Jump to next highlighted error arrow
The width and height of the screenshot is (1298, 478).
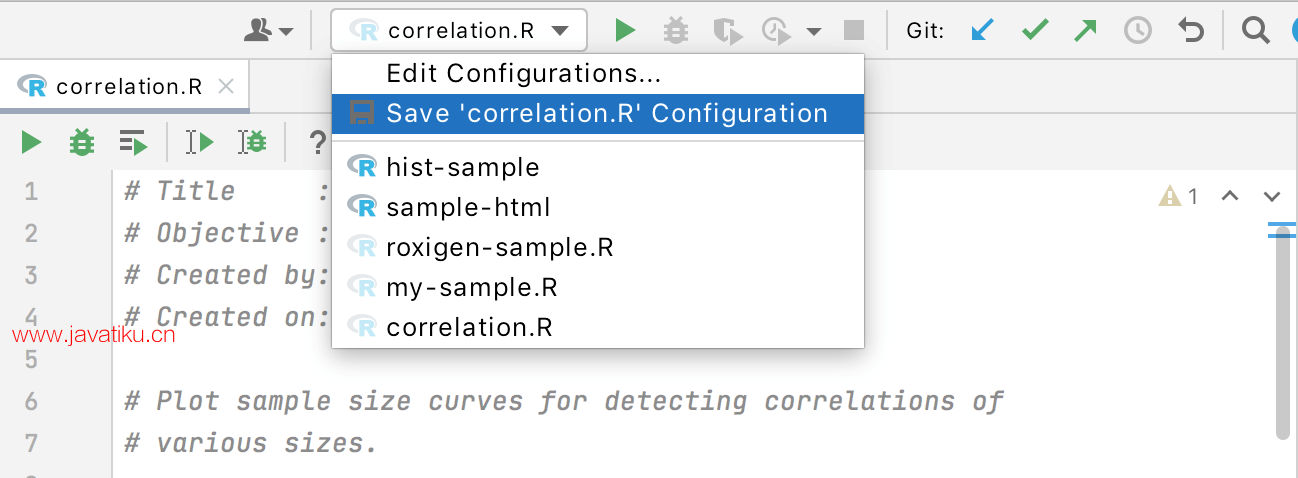pos(1271,196)
